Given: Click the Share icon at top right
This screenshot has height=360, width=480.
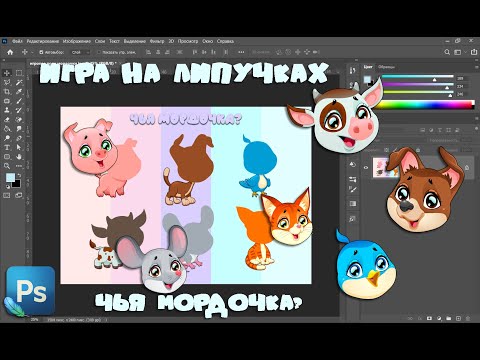Looking at the screenshot, I should (474, 52).
